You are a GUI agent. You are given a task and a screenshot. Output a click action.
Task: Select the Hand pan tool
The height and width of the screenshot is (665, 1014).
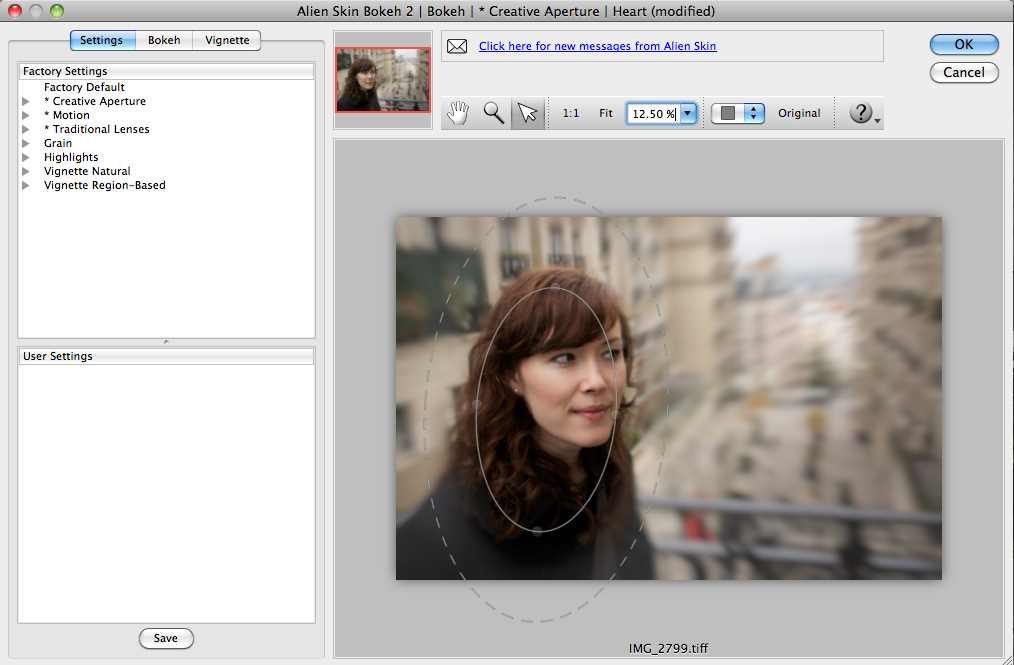459,113
